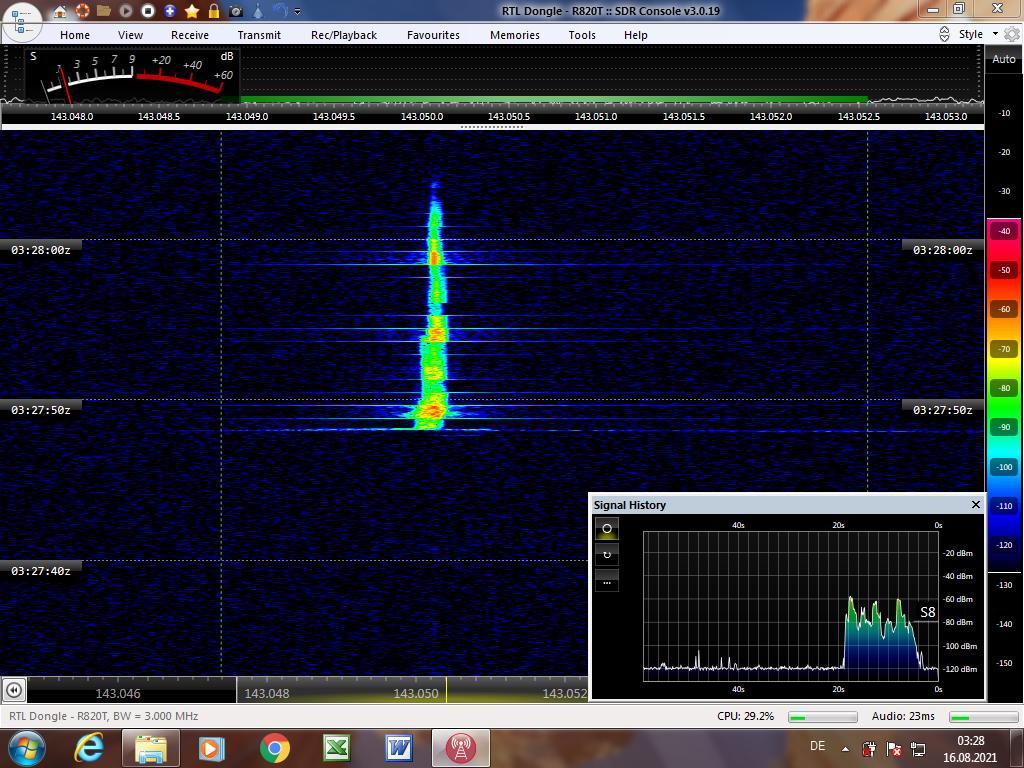The height and width of the screenshot is (768, 1024).
Task: Open the Home ribbon tab
Action: click(75, 35)
